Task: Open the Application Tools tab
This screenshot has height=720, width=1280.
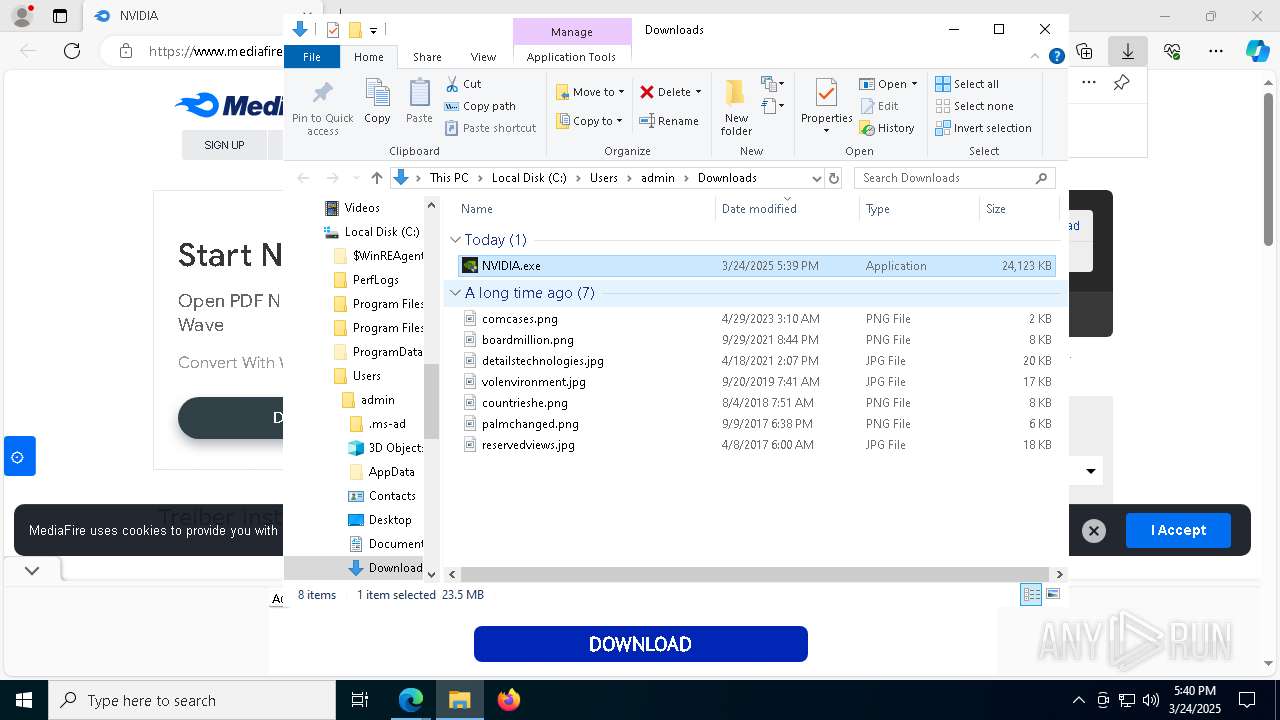Action: click(x=571, y=57)
